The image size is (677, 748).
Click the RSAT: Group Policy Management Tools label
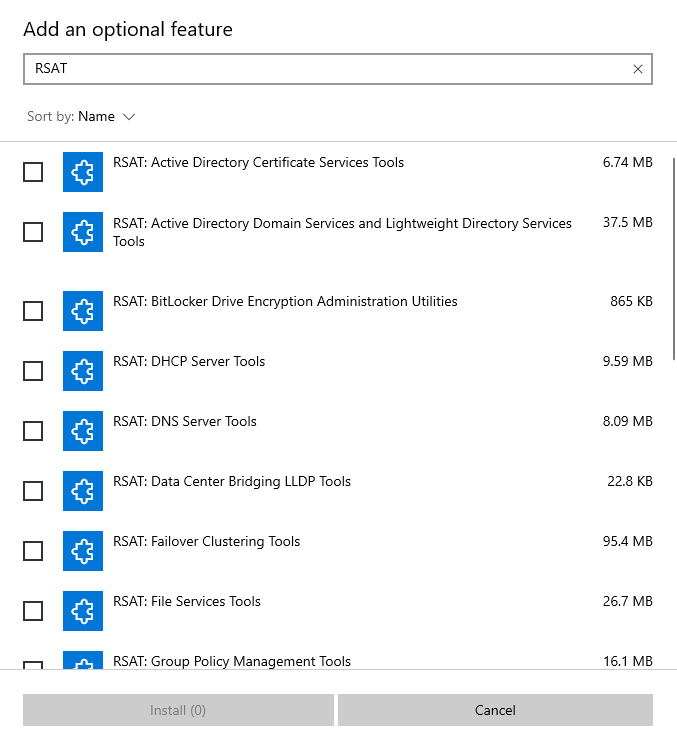232,662
